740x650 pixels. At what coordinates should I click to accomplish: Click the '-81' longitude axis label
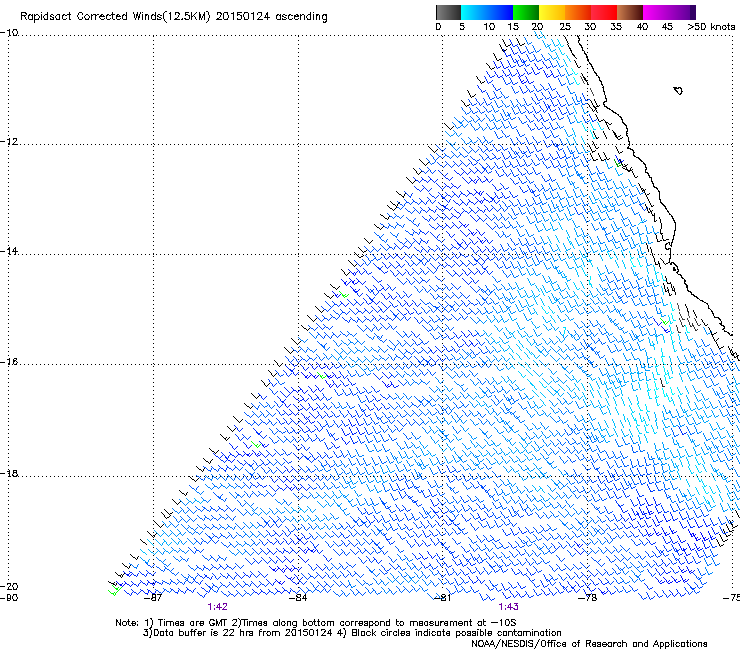[x=442, y=598]
